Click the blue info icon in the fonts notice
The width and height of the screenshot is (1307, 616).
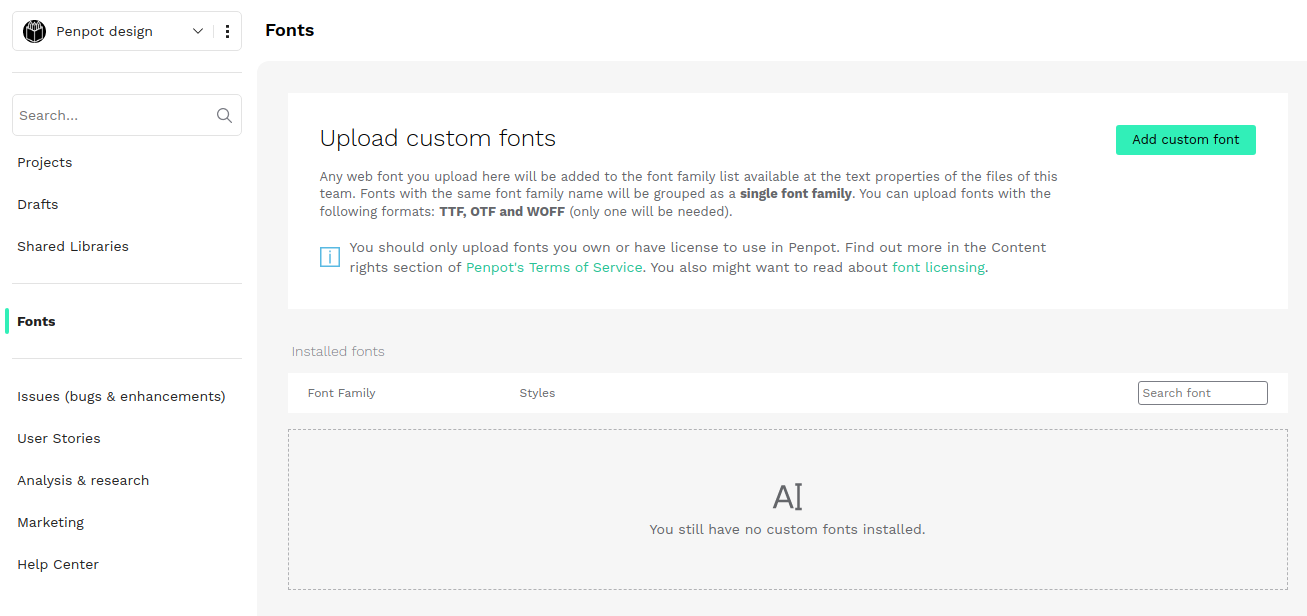[x=330, y=257]
